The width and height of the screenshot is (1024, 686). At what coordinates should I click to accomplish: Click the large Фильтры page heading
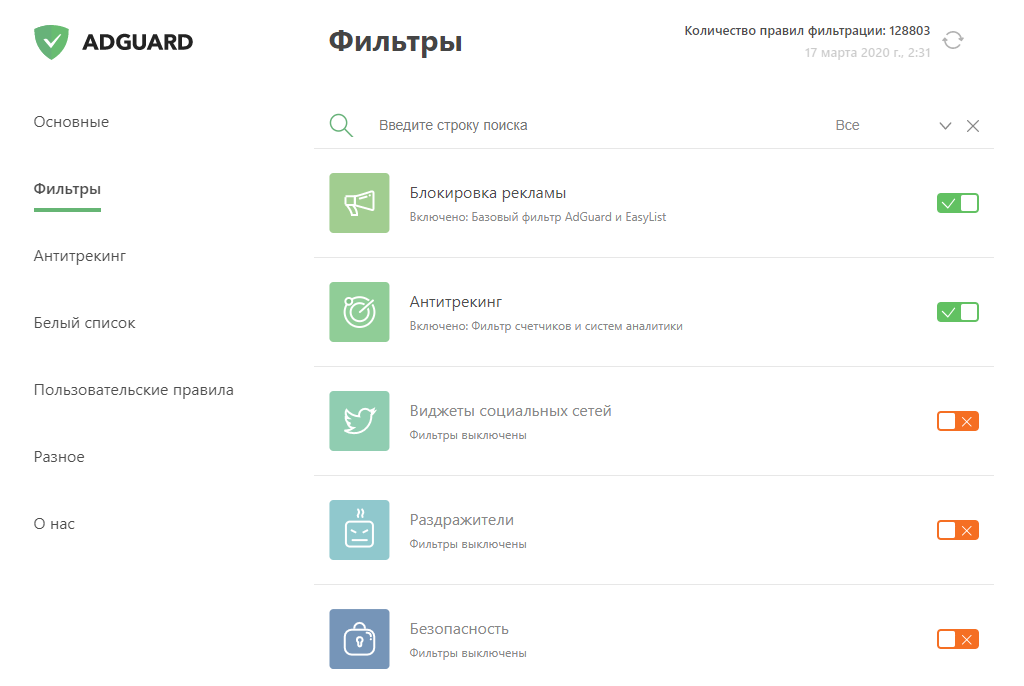point(395,42)
